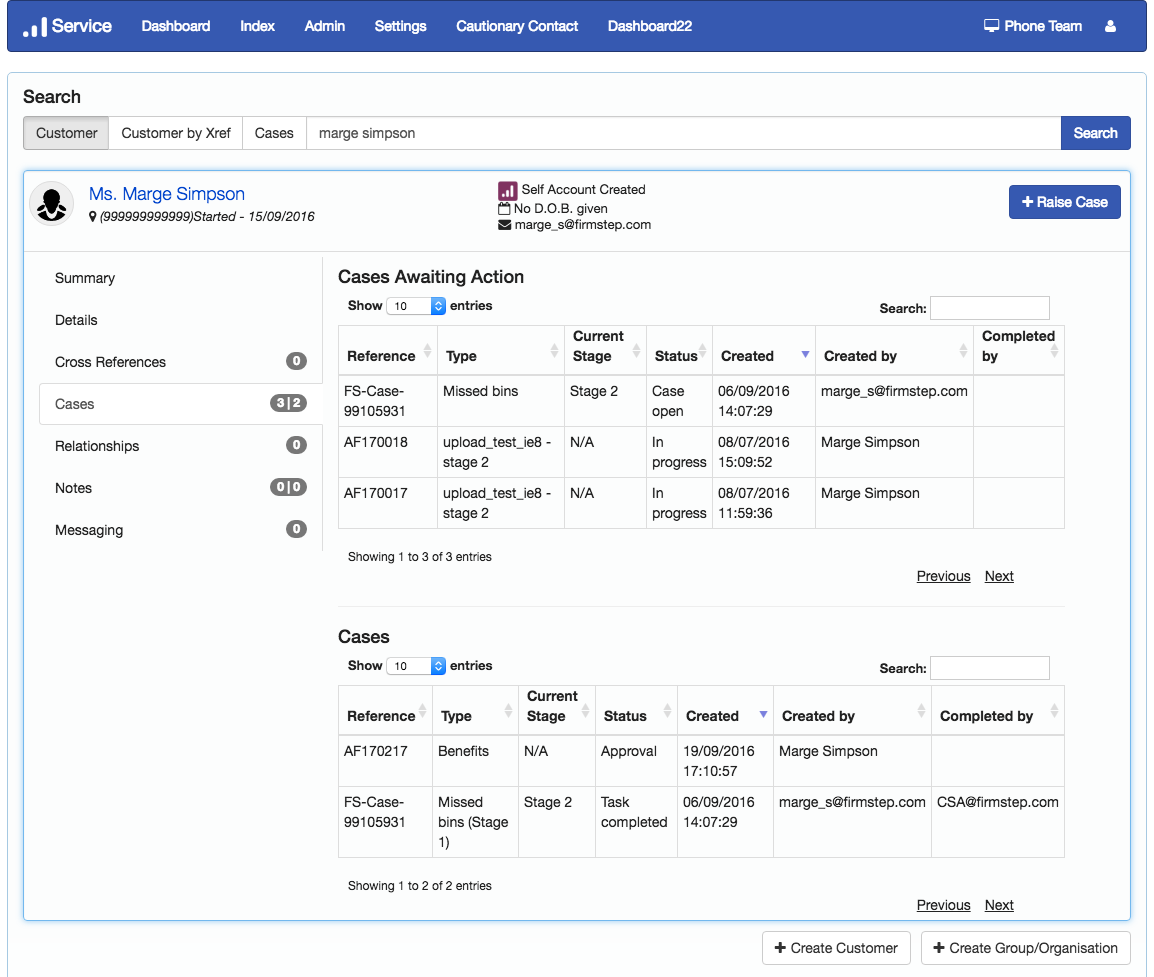Sort lower Cases table by Type
1154x977 pixels.
coord(475,711)
